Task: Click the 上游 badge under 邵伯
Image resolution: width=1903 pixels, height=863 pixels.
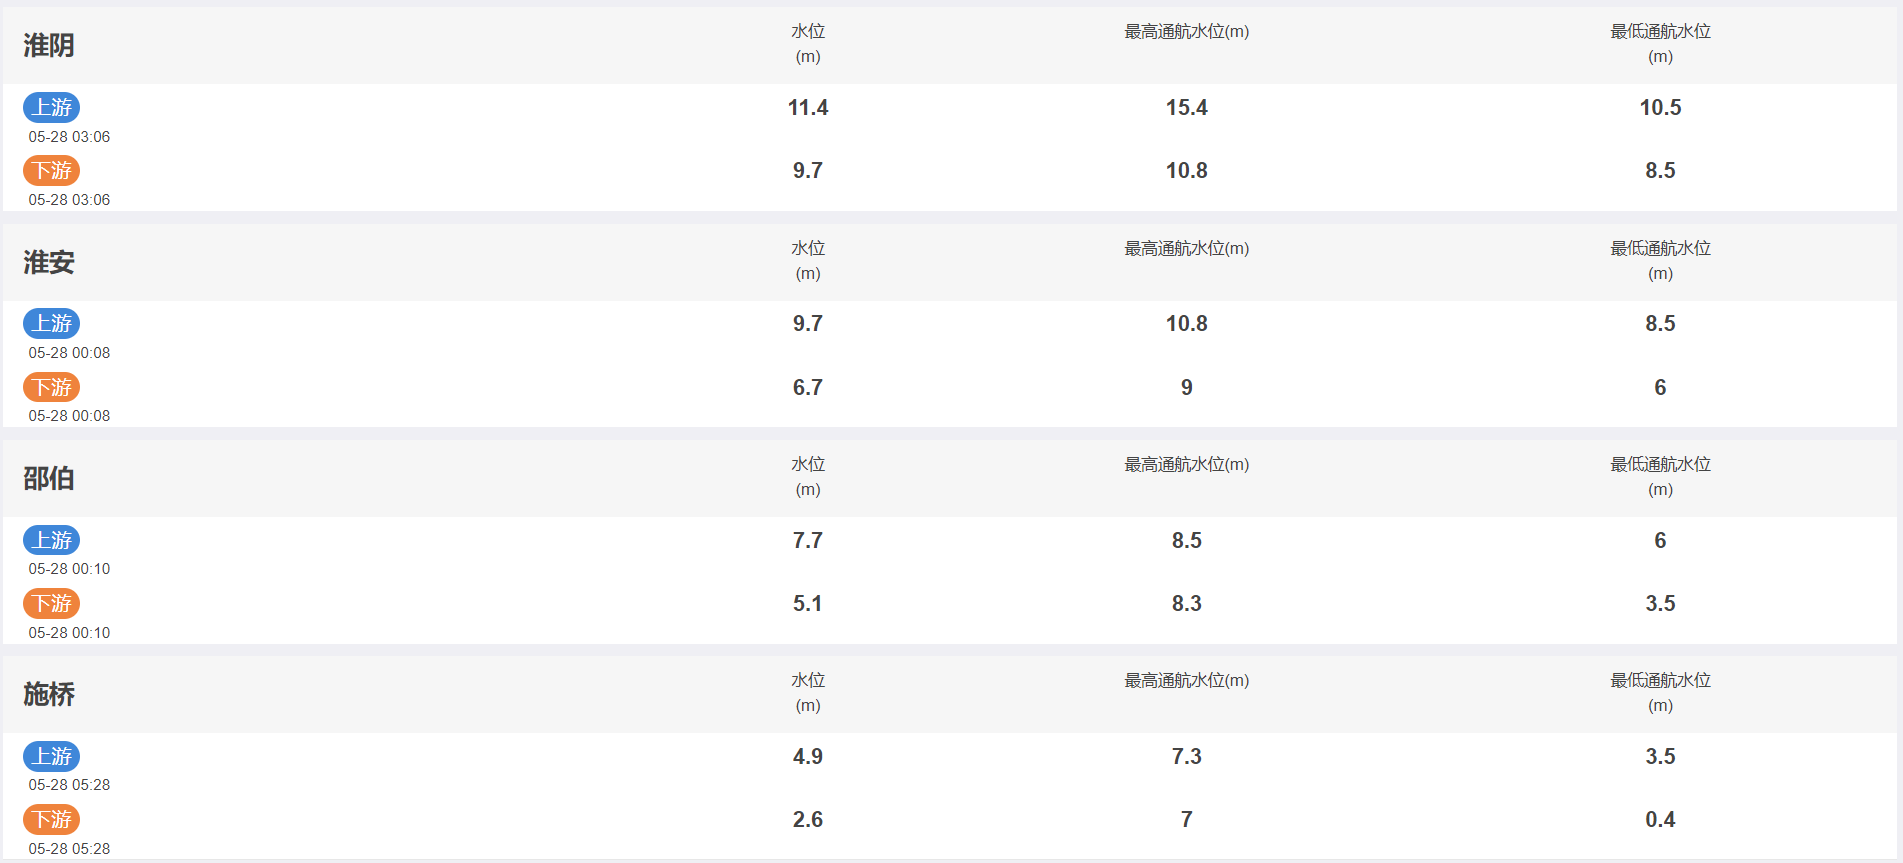Action: (52, 540)
